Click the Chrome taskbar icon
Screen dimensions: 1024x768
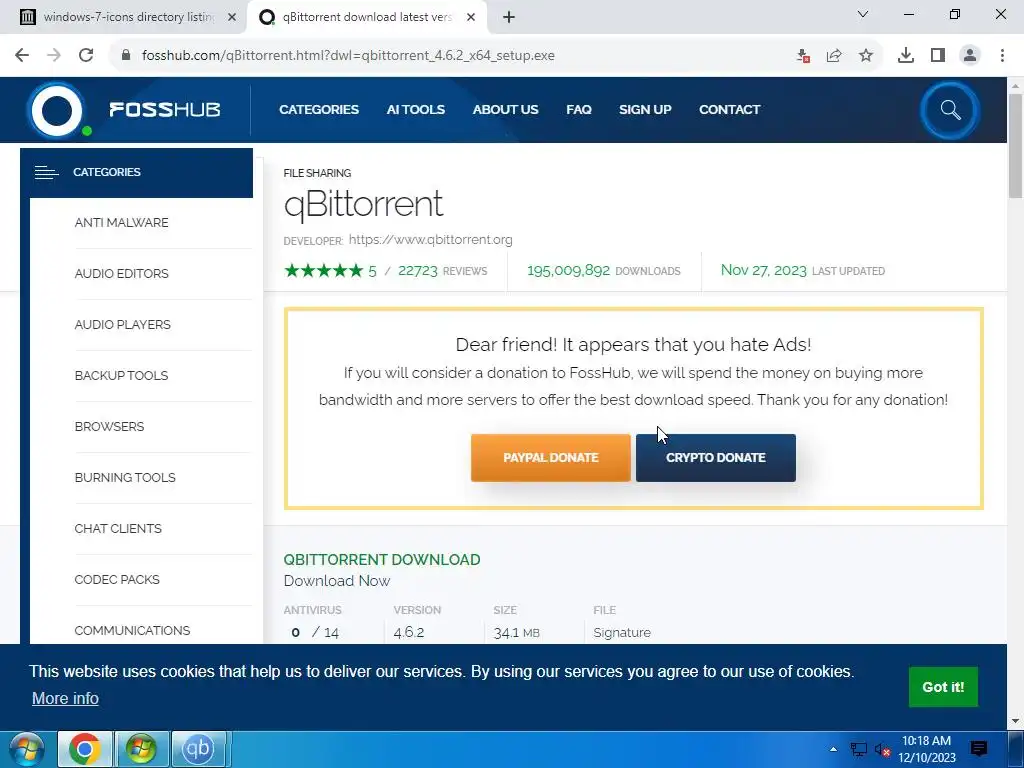coord(85,749)
